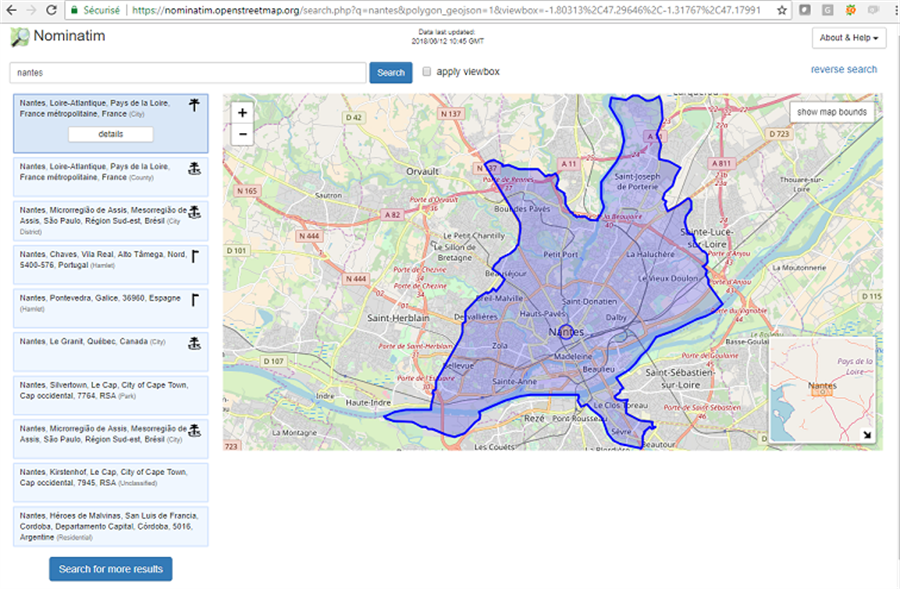Click the browser address bar URL
900x589 pixels.
[447, 10]
